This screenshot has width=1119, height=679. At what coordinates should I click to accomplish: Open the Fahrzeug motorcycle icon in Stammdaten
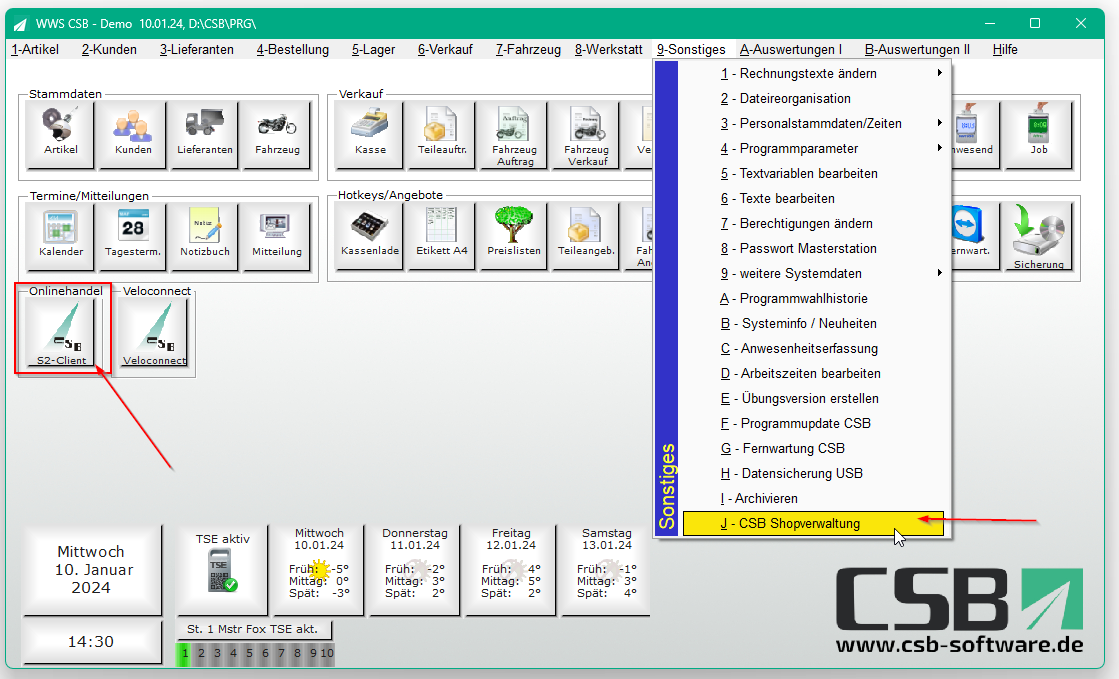click(x=277, y=134)
